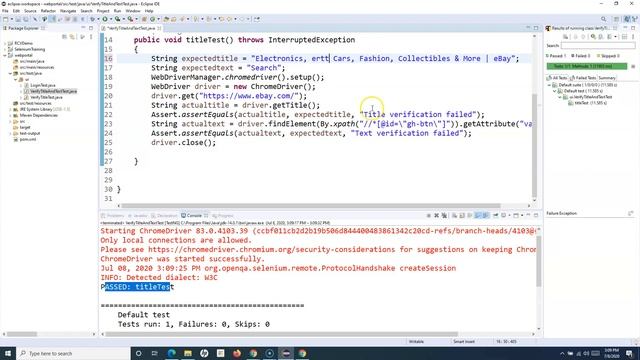640x360 pixels.
Task: Expand the SeleniumTraining project
Action: point(5,49)
